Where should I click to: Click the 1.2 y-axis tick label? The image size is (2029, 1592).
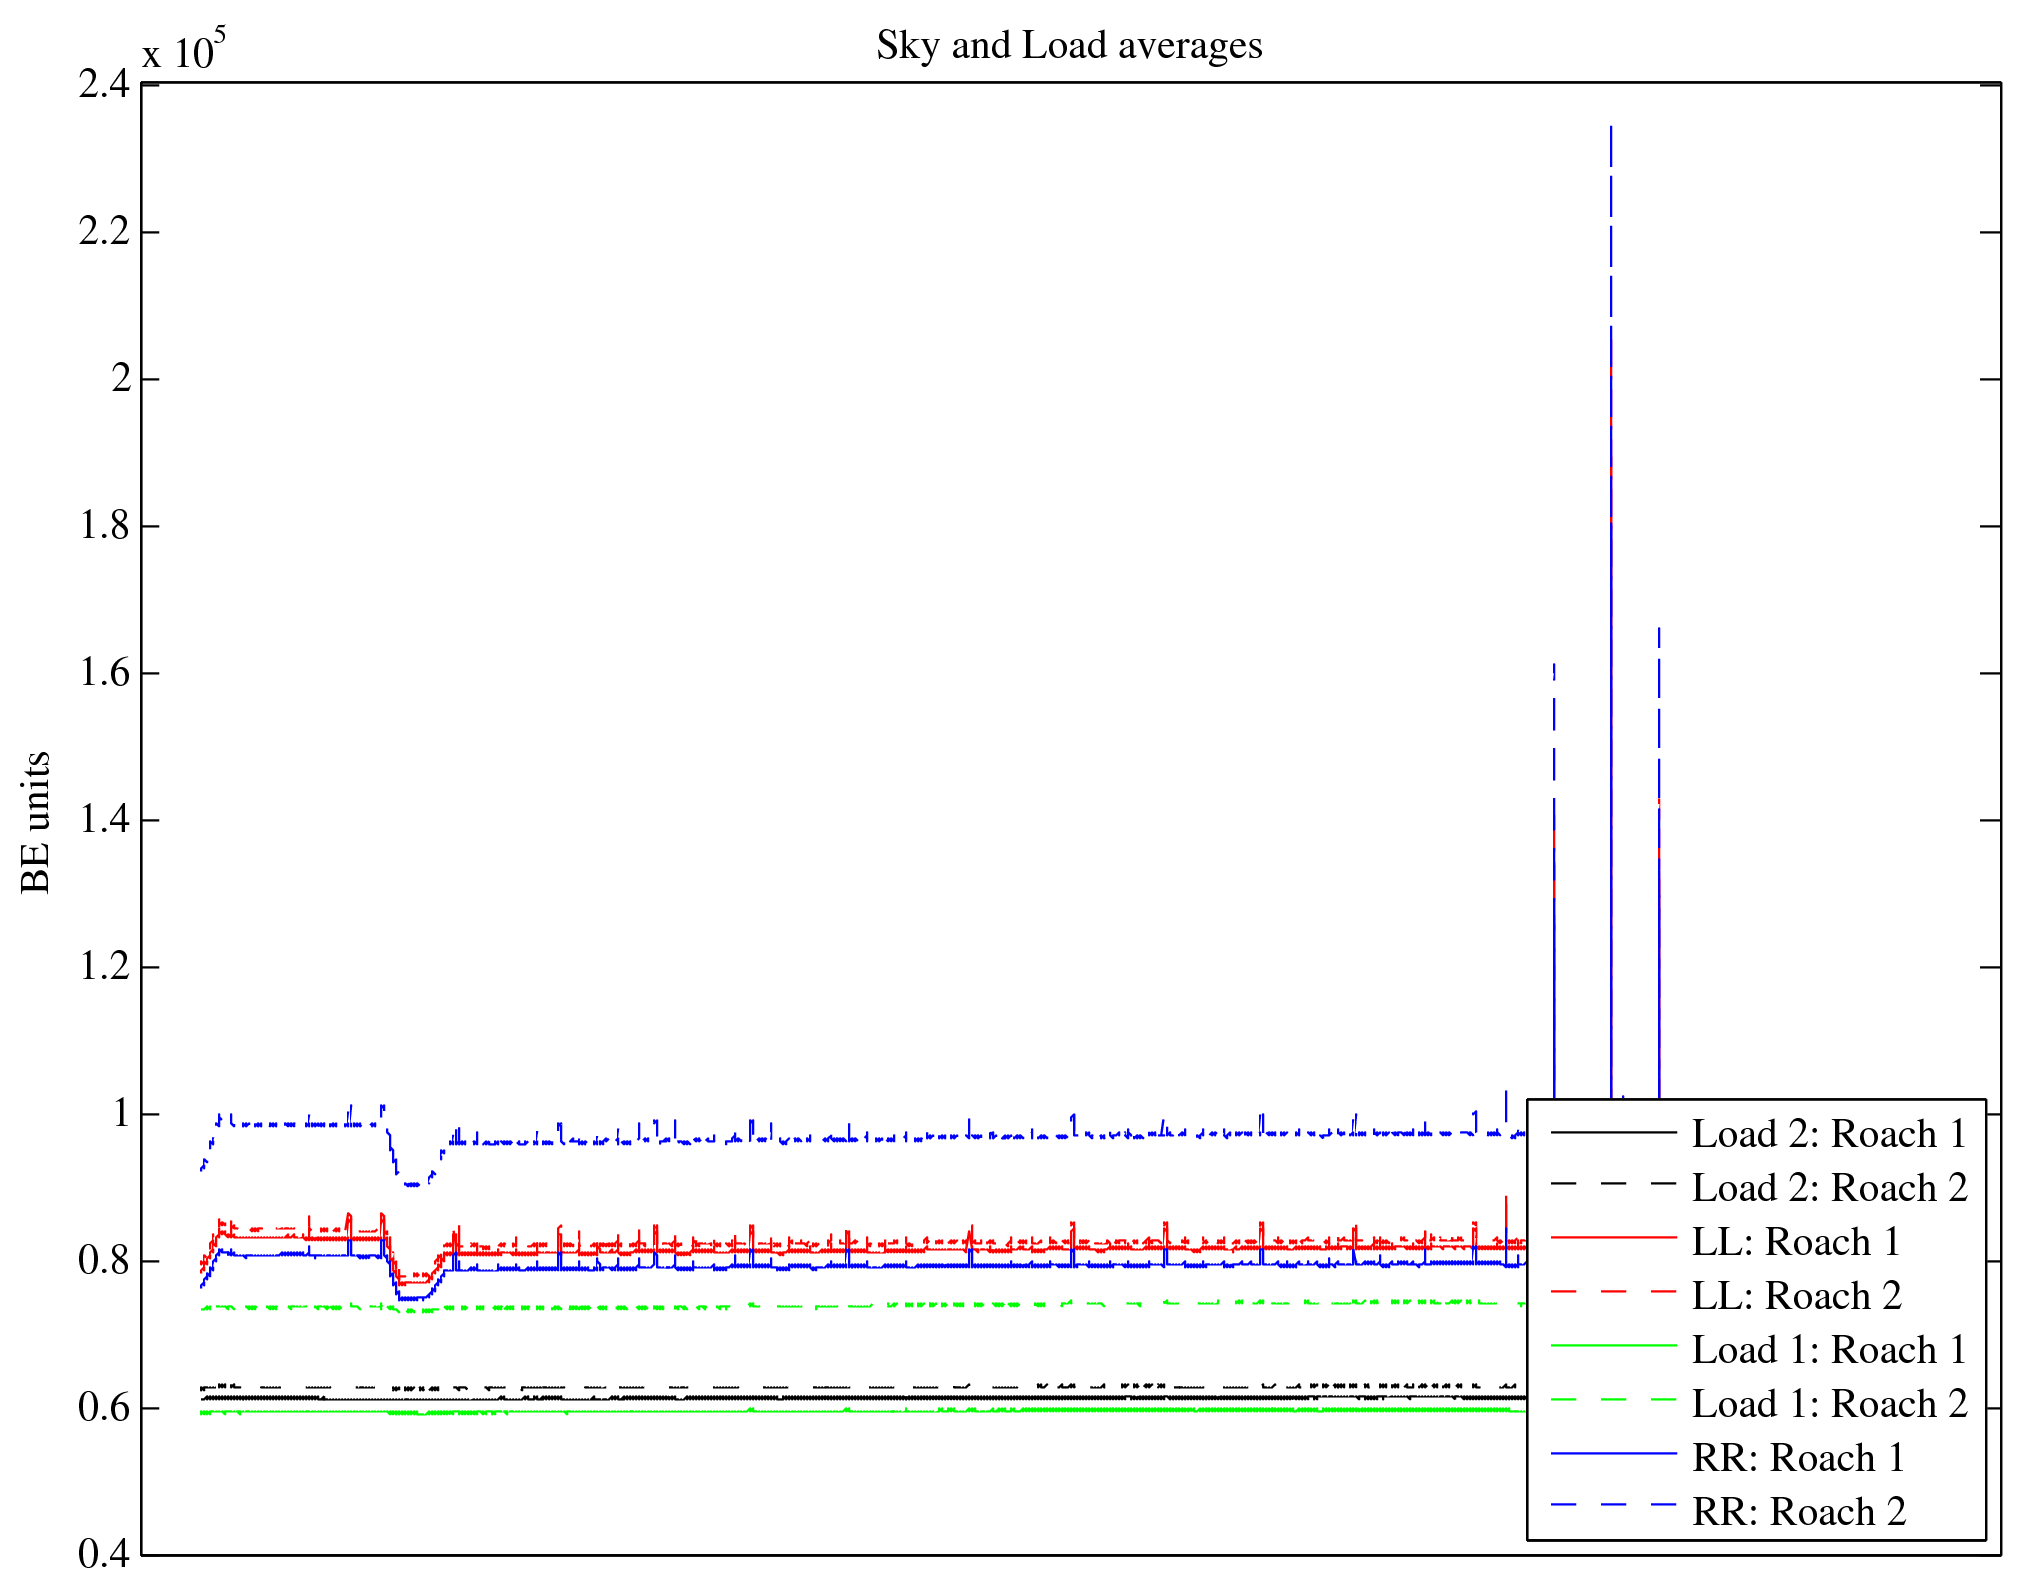[104, 967]
